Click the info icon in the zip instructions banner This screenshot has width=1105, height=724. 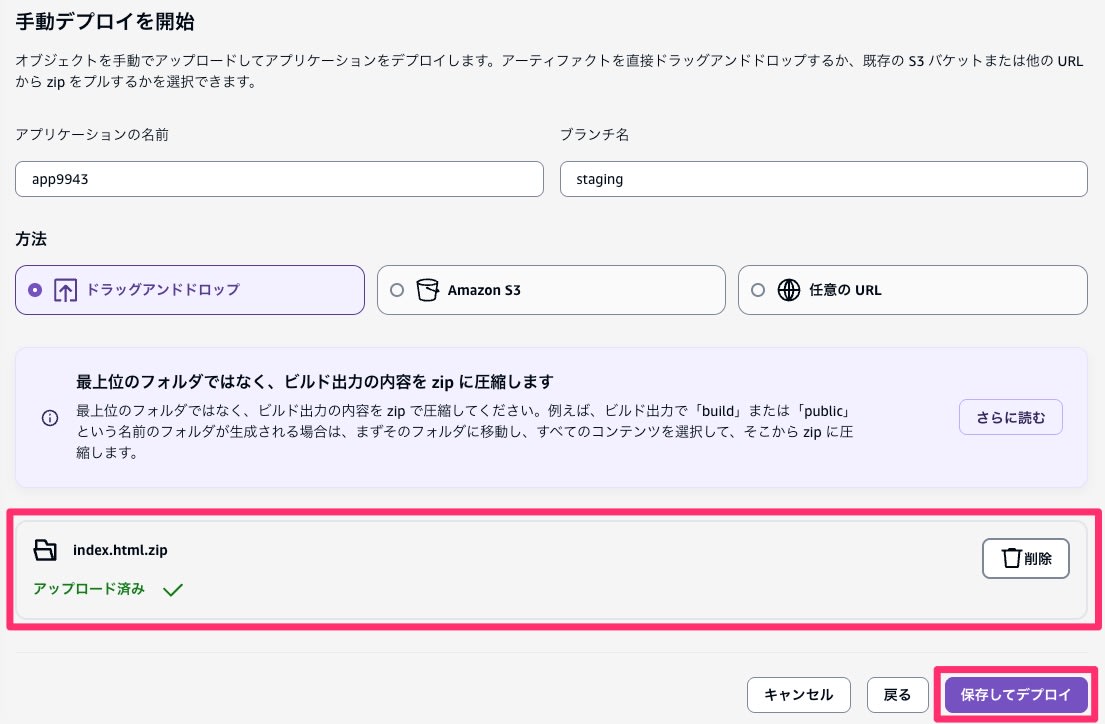(50, 418)
